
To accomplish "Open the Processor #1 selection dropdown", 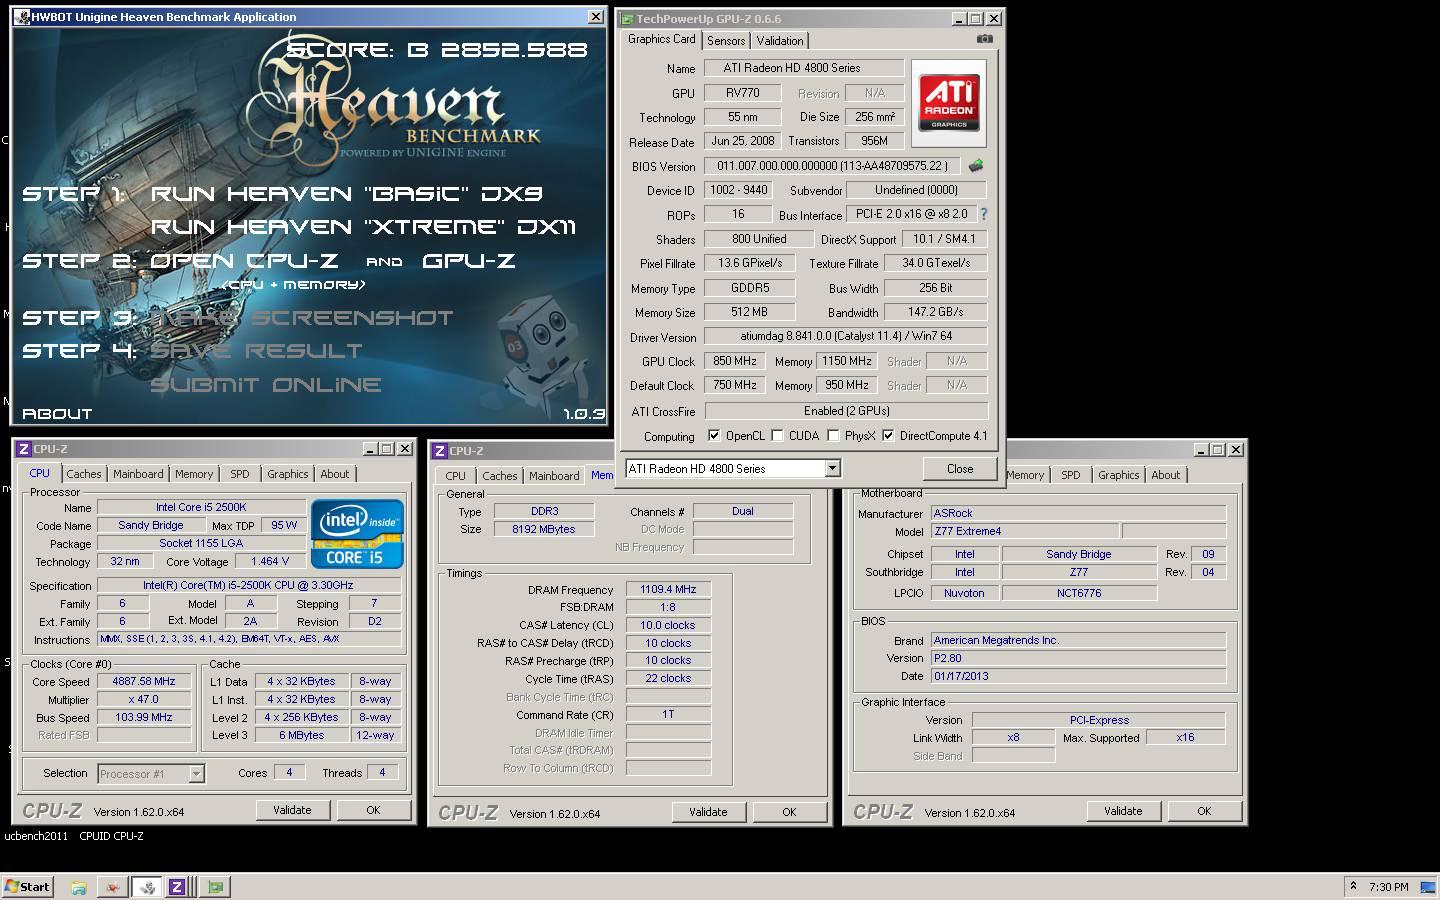I will [x=196, y=773].
